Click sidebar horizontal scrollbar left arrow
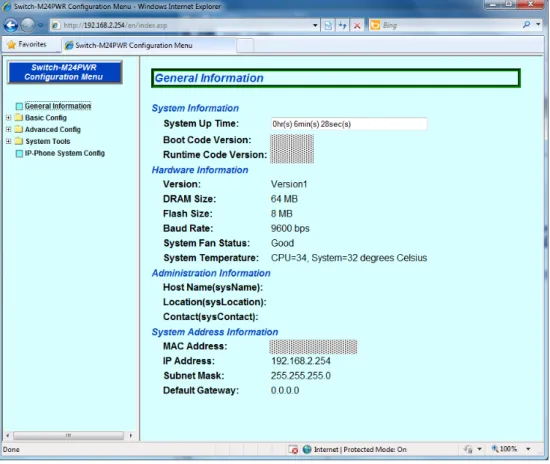This screenshot has width=550, height=464. point(8,436)
